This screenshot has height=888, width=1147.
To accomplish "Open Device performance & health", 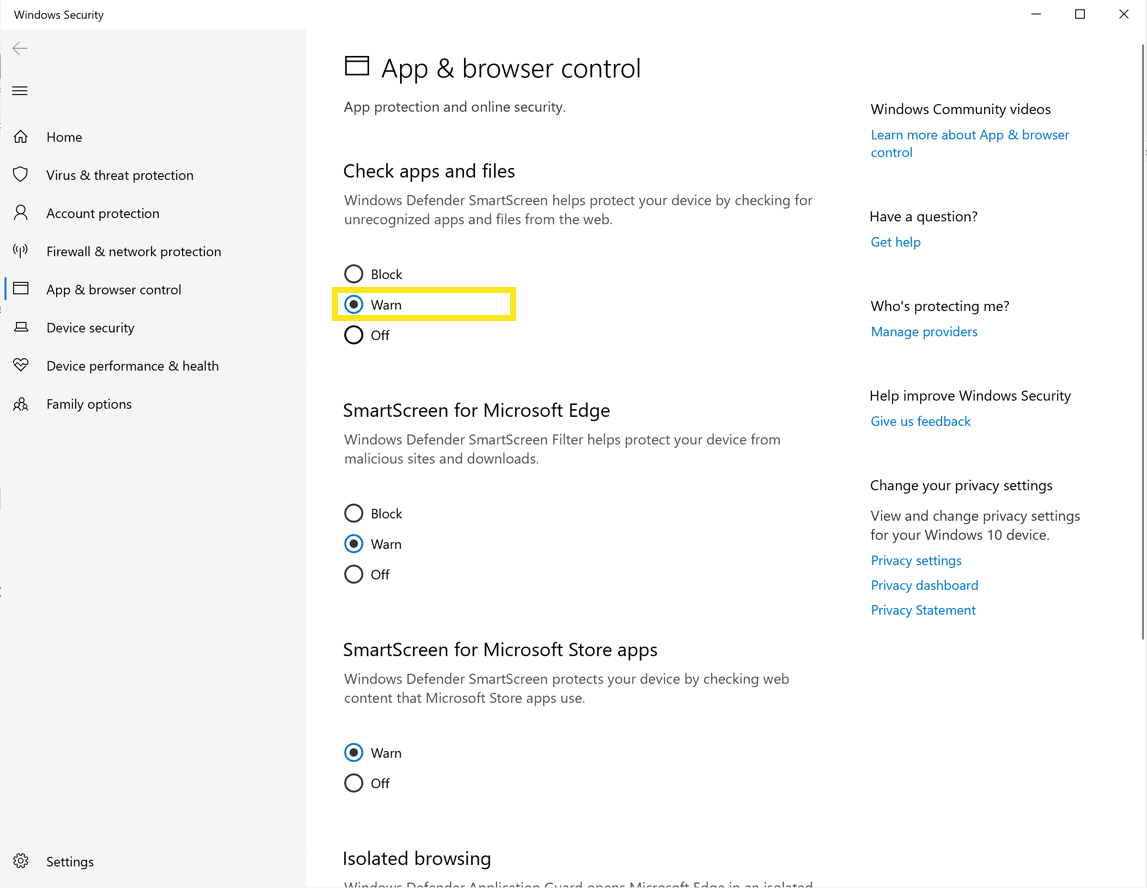I will [132, 365].
